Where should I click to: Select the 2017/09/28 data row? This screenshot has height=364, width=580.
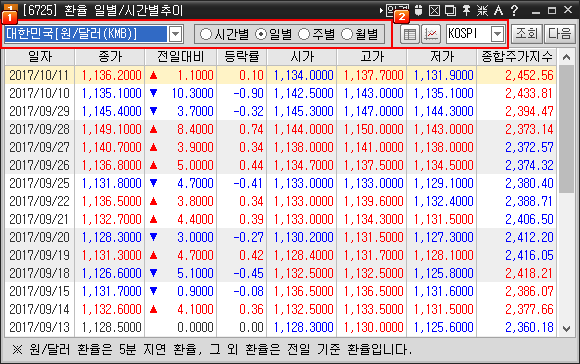pos(281,129)
